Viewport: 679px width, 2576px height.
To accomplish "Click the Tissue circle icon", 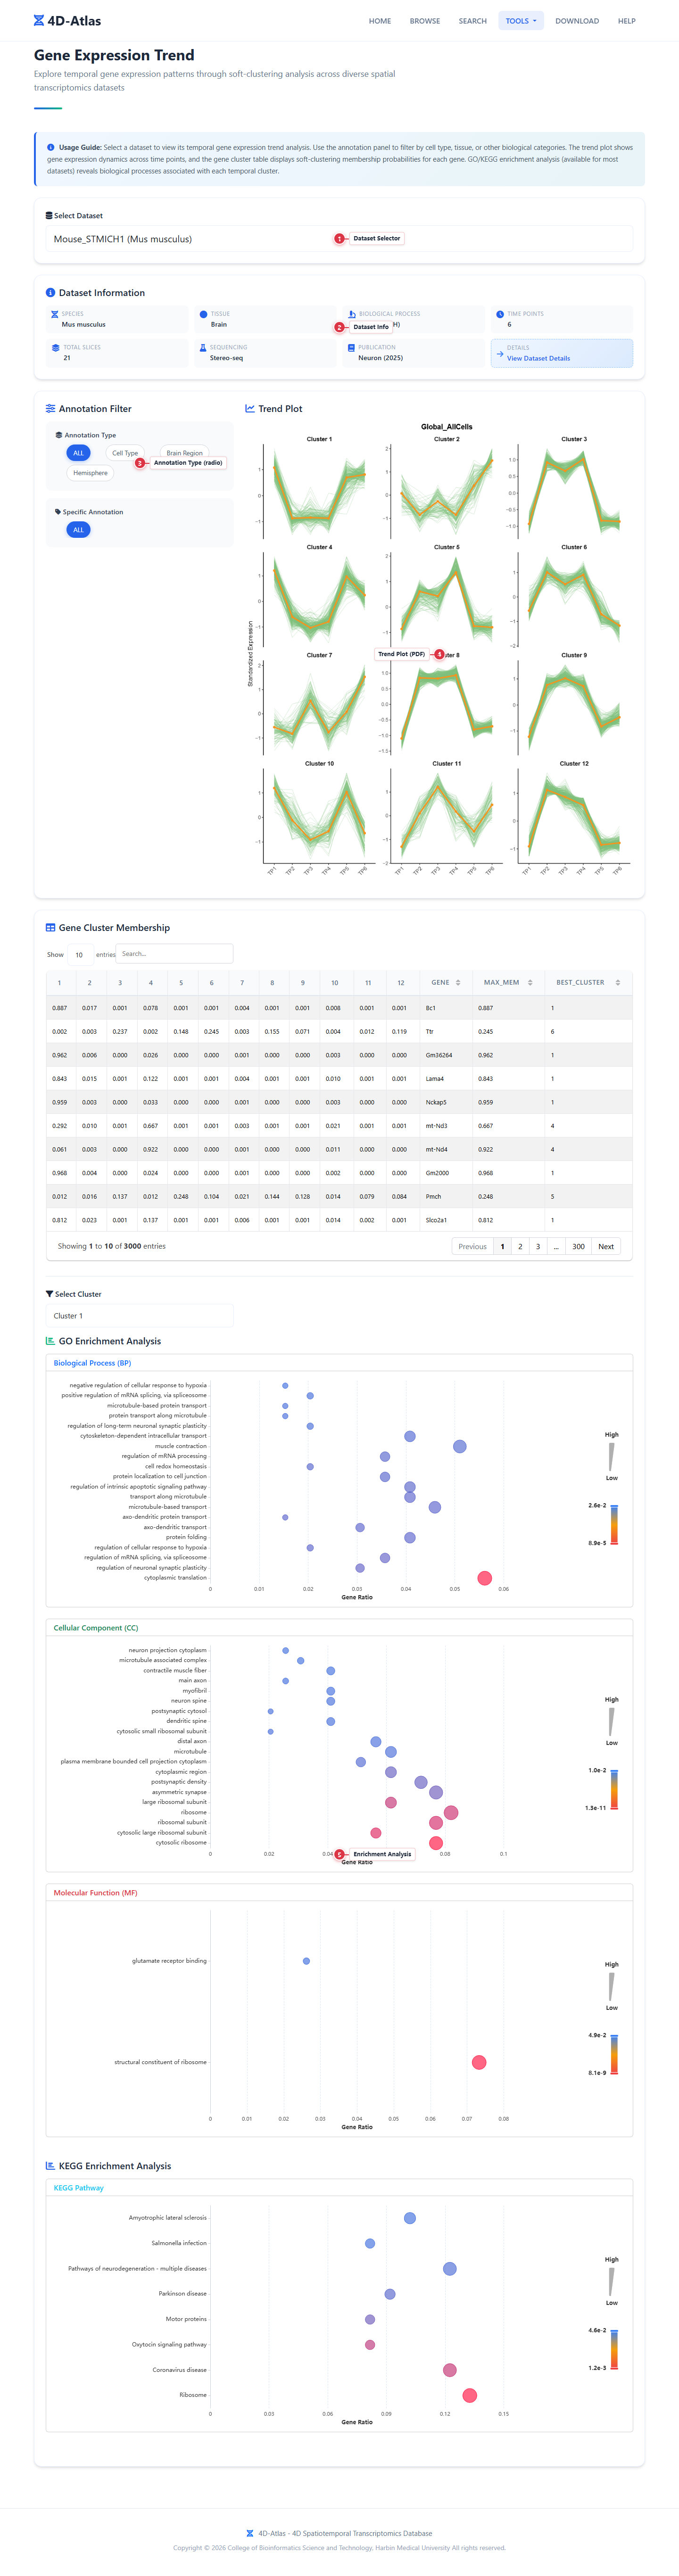I will (203, 314).
